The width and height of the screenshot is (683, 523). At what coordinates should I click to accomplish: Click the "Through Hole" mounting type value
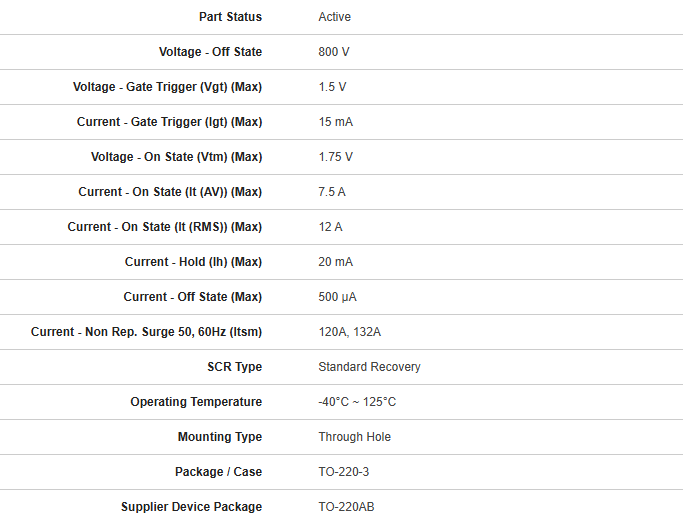[355, 437]
